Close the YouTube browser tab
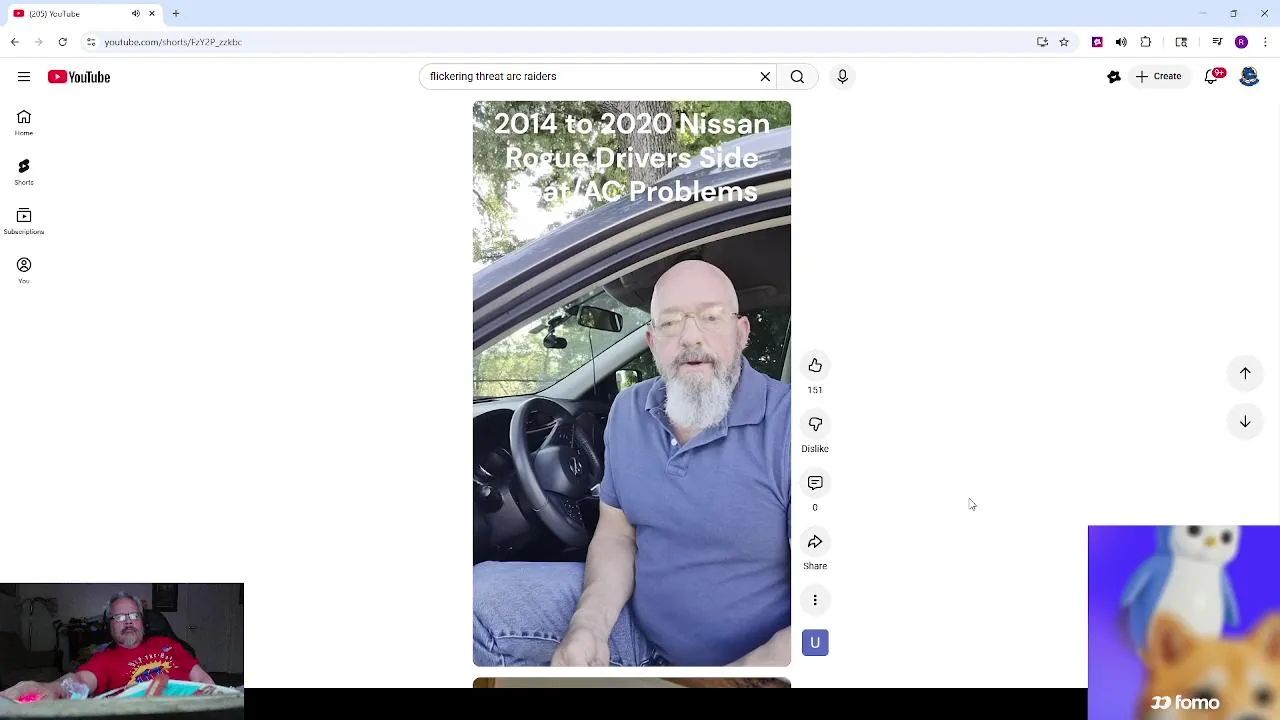This screenshot has height=720, width=1280. 152,14
